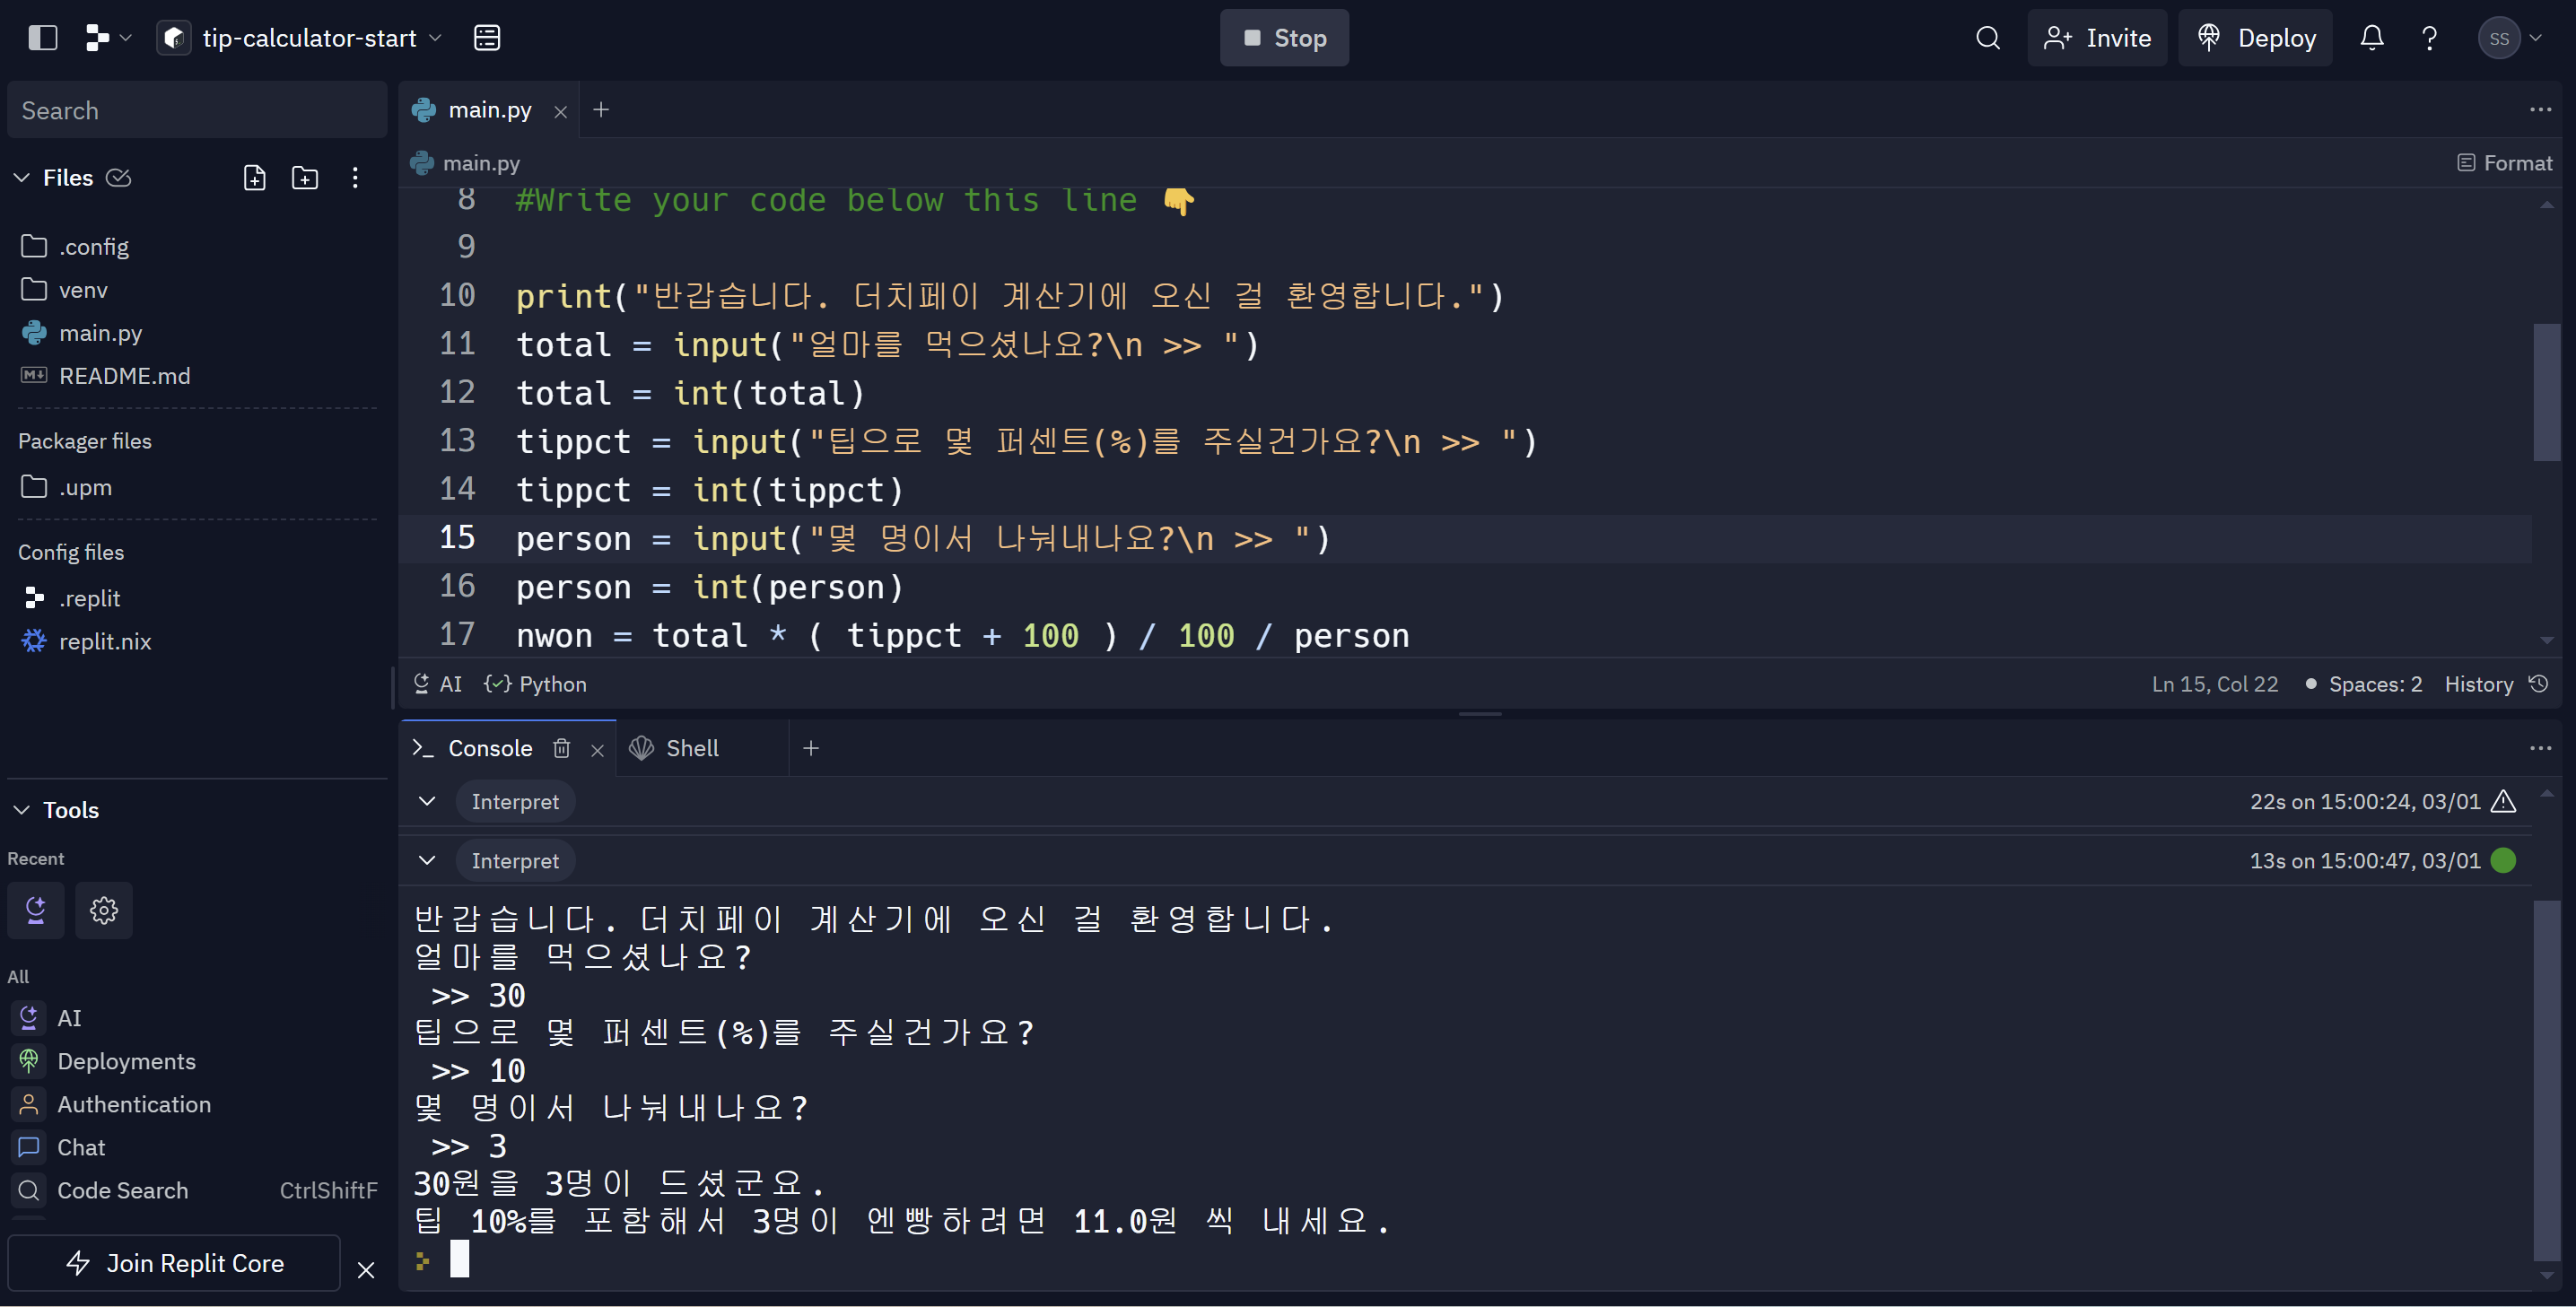Dismiss the Join Replit Core banner
2576x1307 pixels.
tap(366, 1269)
